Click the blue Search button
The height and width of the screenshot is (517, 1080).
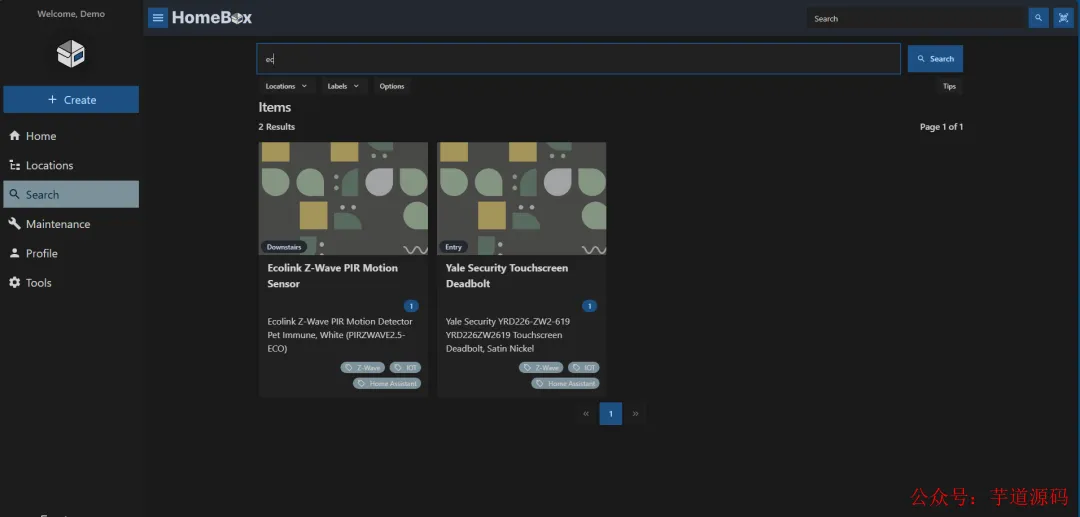tap(935, 59)
